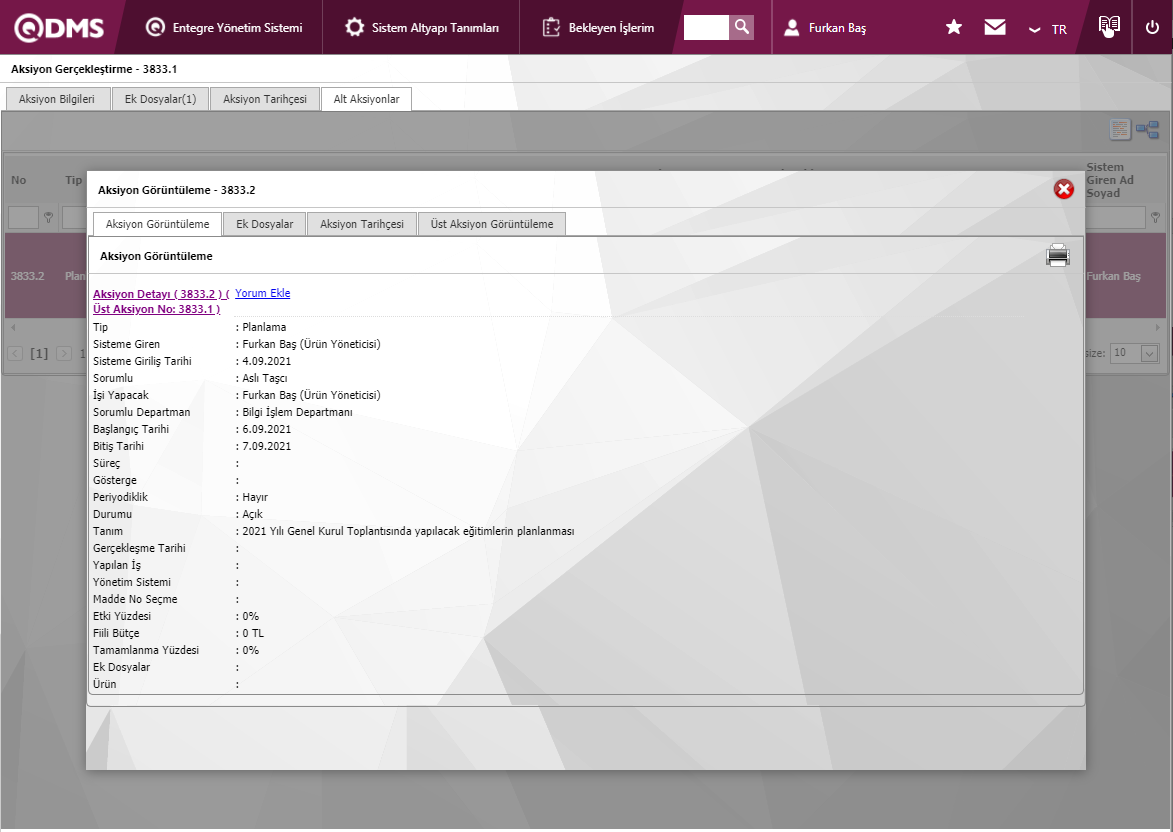Image resolution: width=1173 pixels, height=832 pixels.
Task: Click the search magnifier button
Action: click(x=741, y=27)
